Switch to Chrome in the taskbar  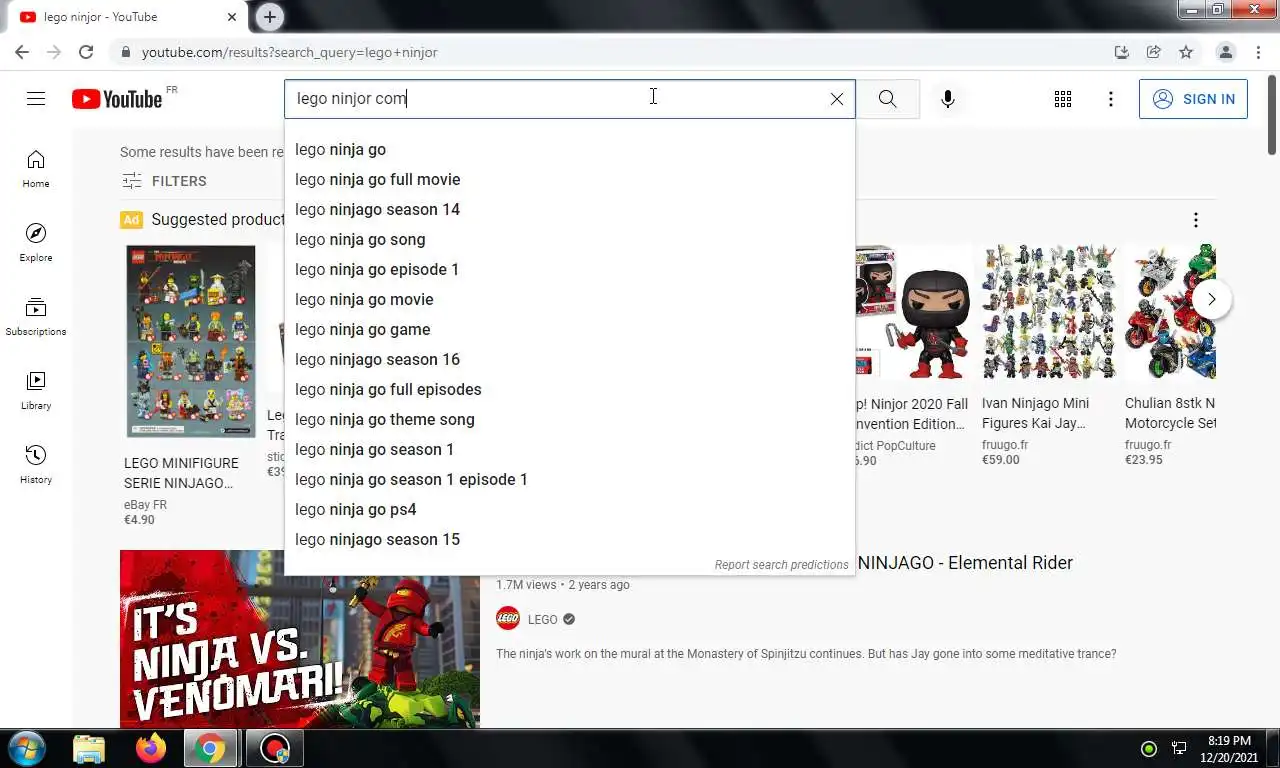click(x=210, y=748)
